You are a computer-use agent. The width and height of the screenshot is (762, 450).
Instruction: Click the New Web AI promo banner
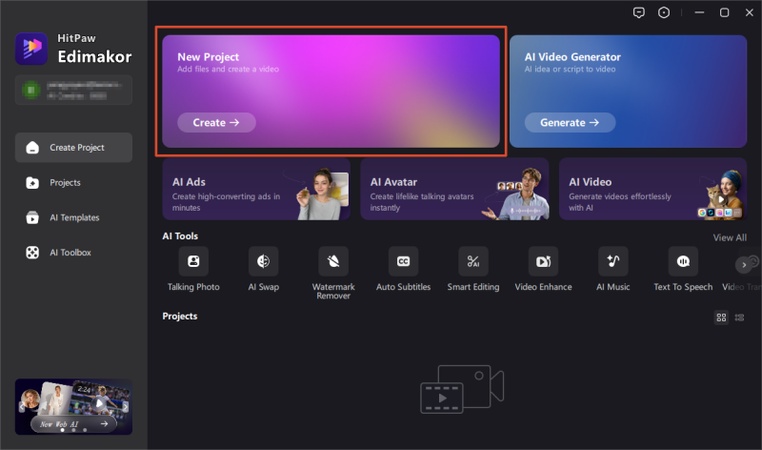[74, 407]
